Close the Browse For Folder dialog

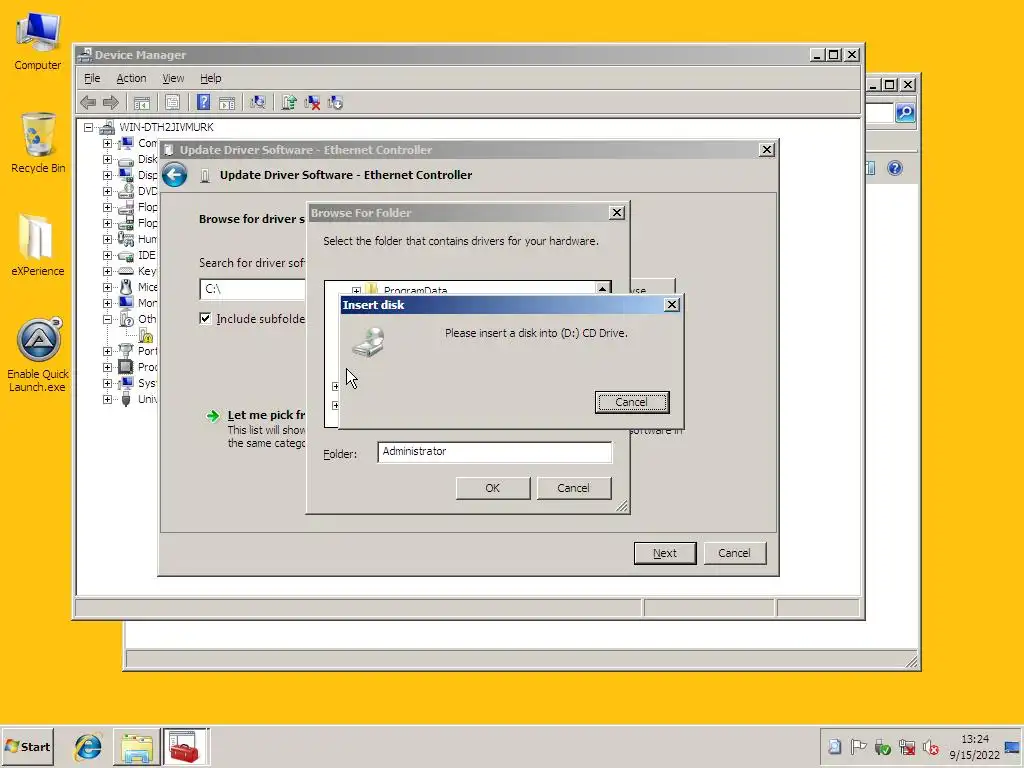click(x=616, y=213)
